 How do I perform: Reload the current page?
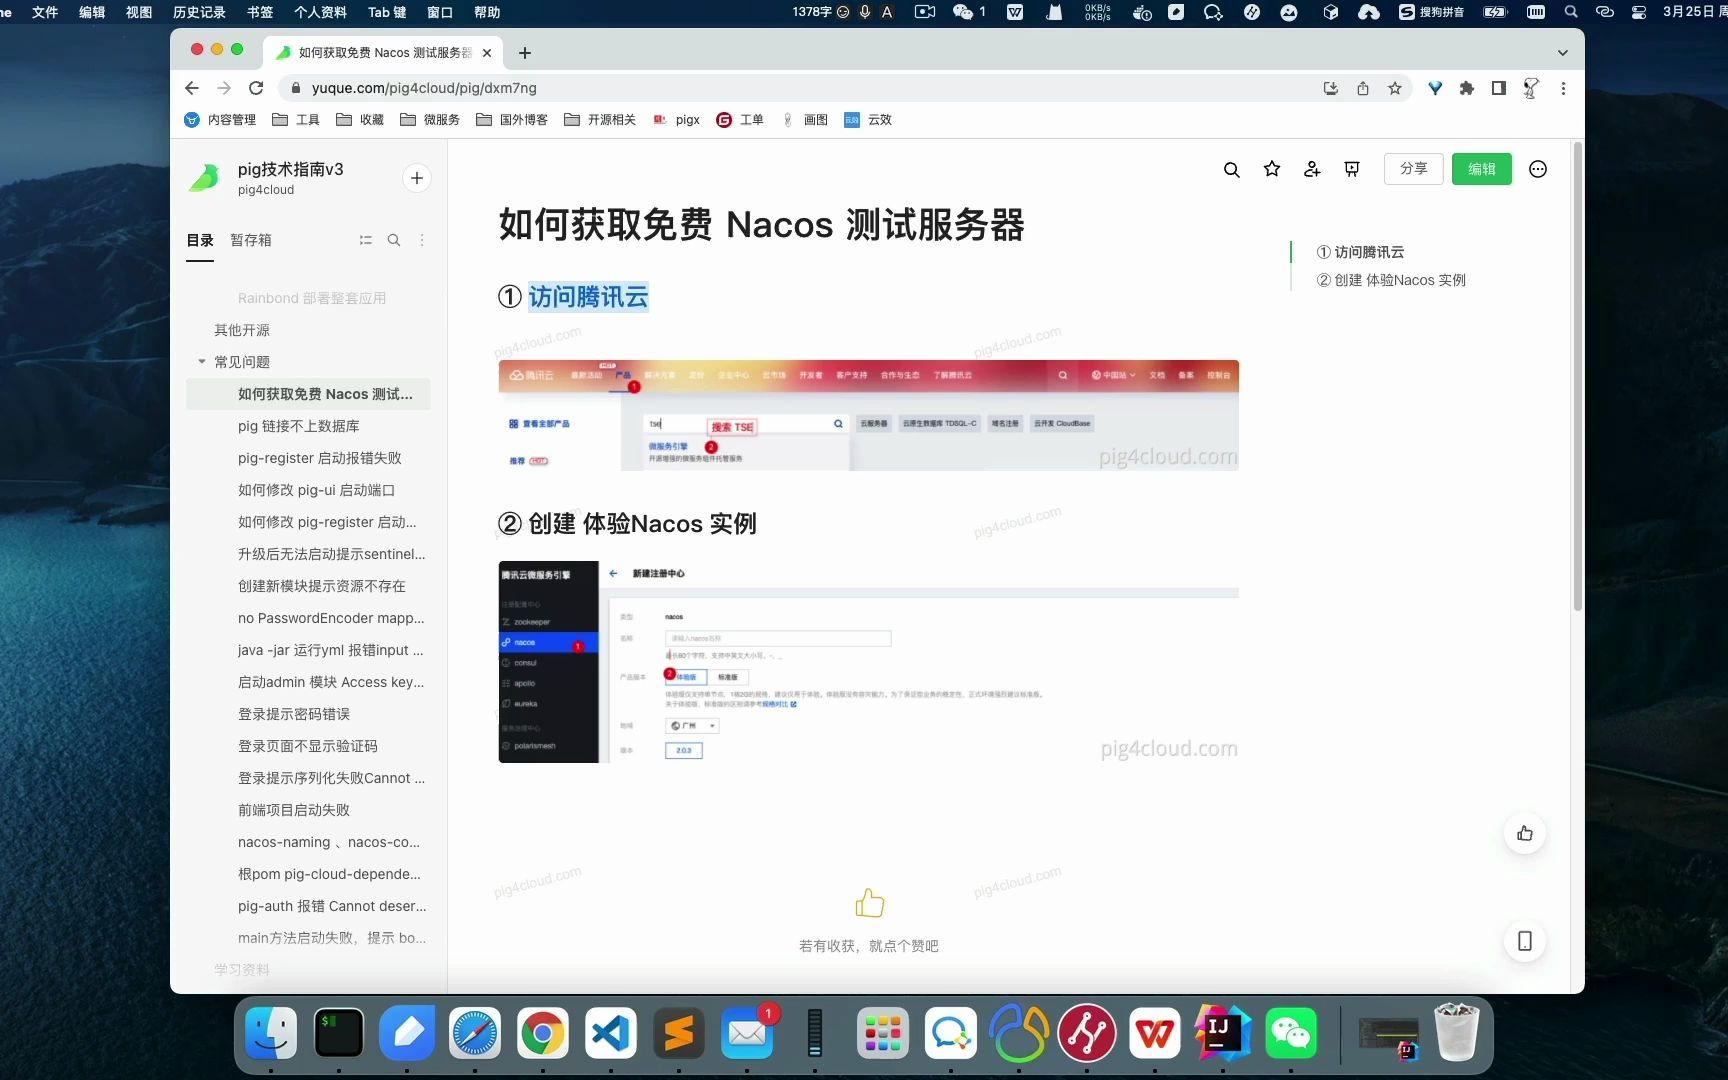coord(256,88)
